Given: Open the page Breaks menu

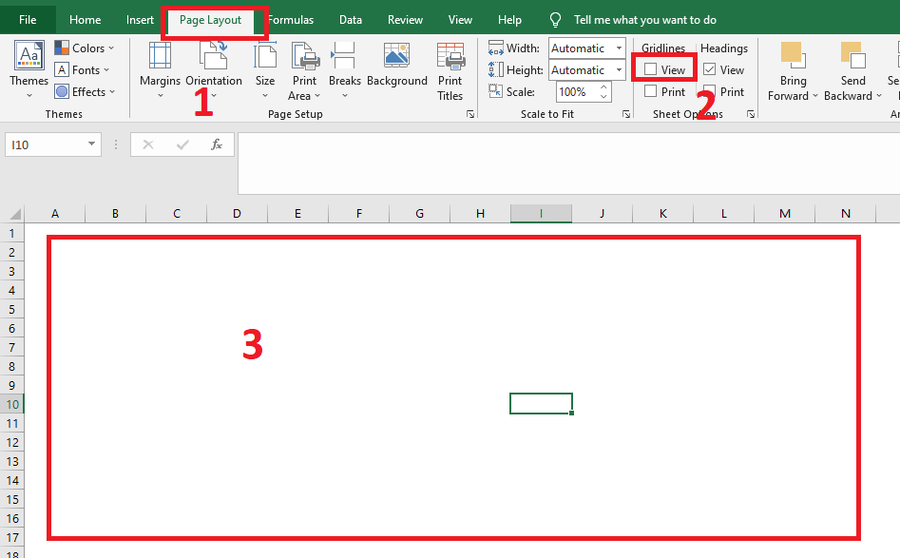Looking at the screenshot, I should coord(344,70).
